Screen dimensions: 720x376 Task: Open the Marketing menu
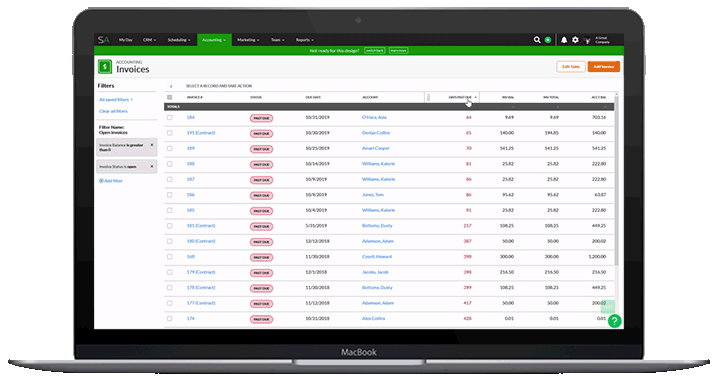tap(248, 40)
